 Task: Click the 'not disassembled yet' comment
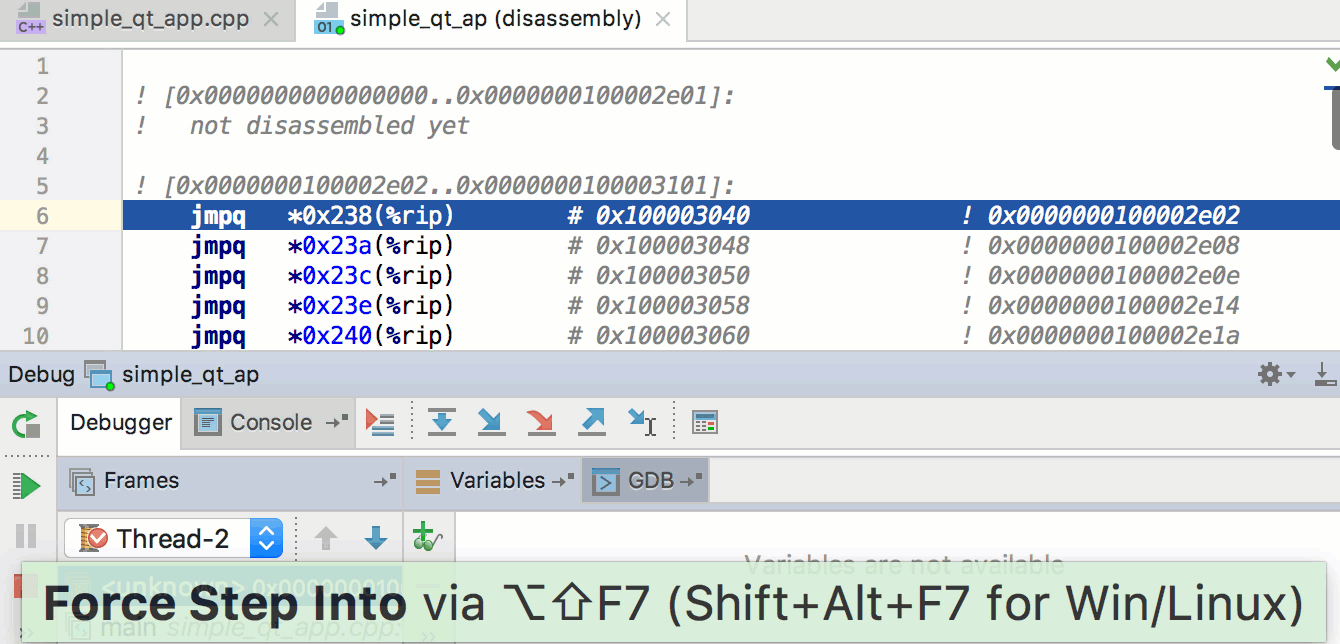(x=329, y=126)
